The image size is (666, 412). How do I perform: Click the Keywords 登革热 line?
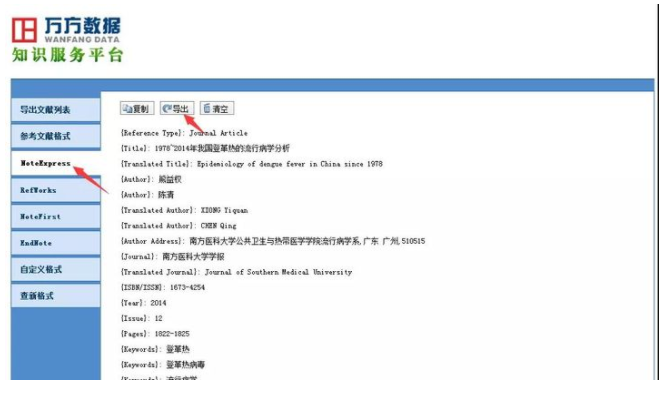[155, 349]
